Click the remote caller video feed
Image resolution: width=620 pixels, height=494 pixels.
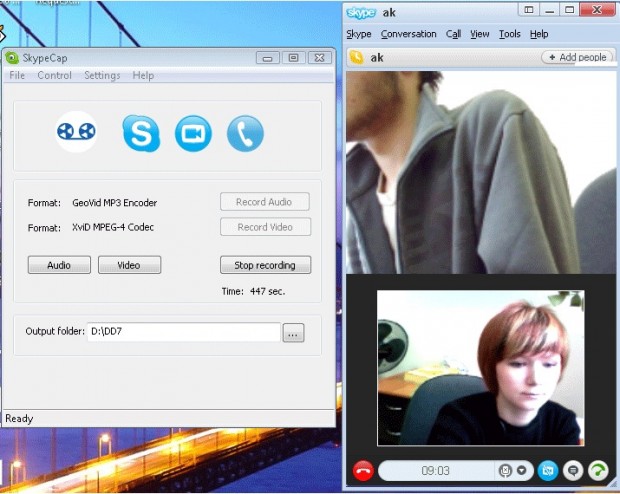(481, 172)
